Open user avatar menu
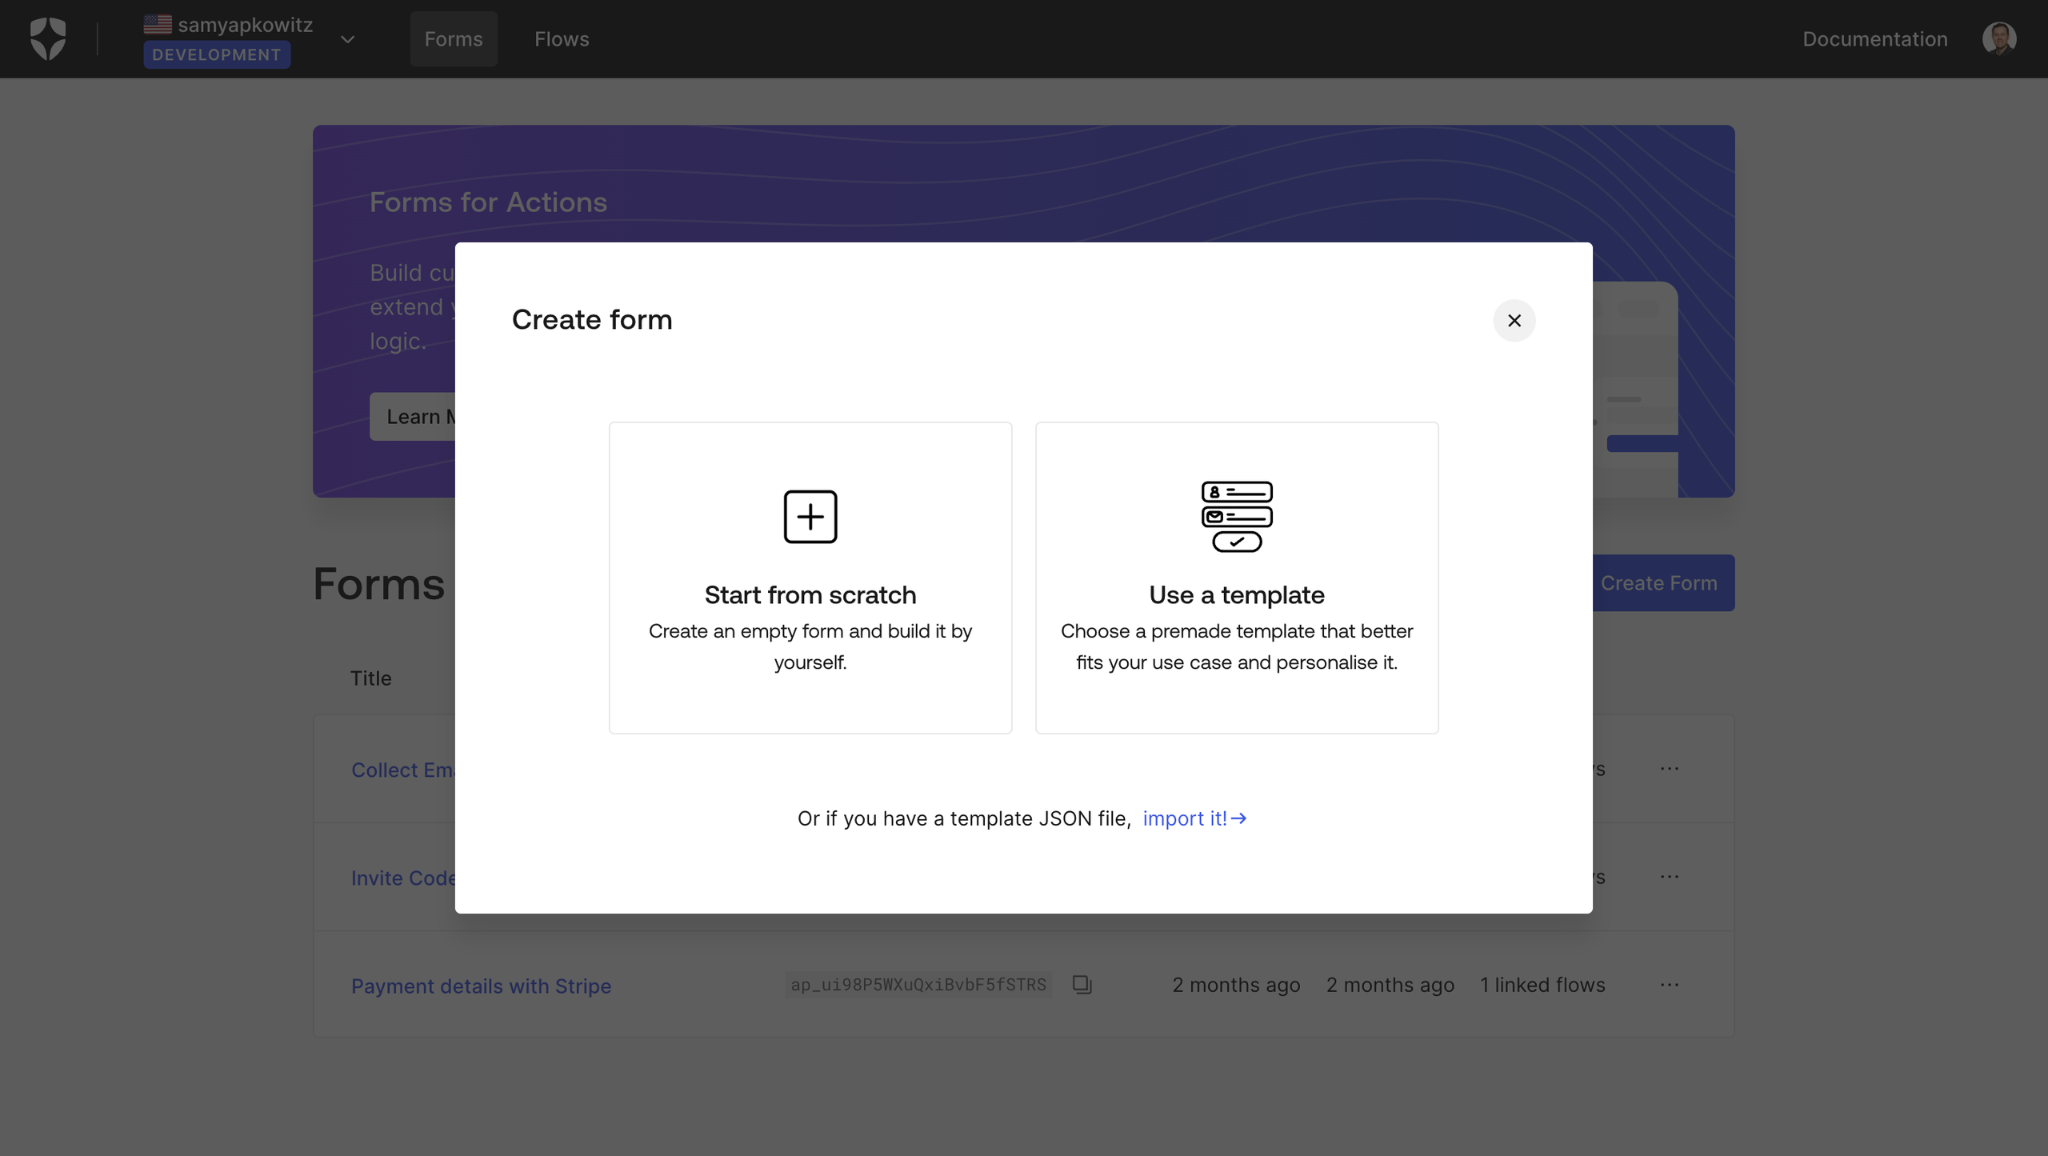This screenshot has width=2048, height=1156. click(x=1998, y=39)
